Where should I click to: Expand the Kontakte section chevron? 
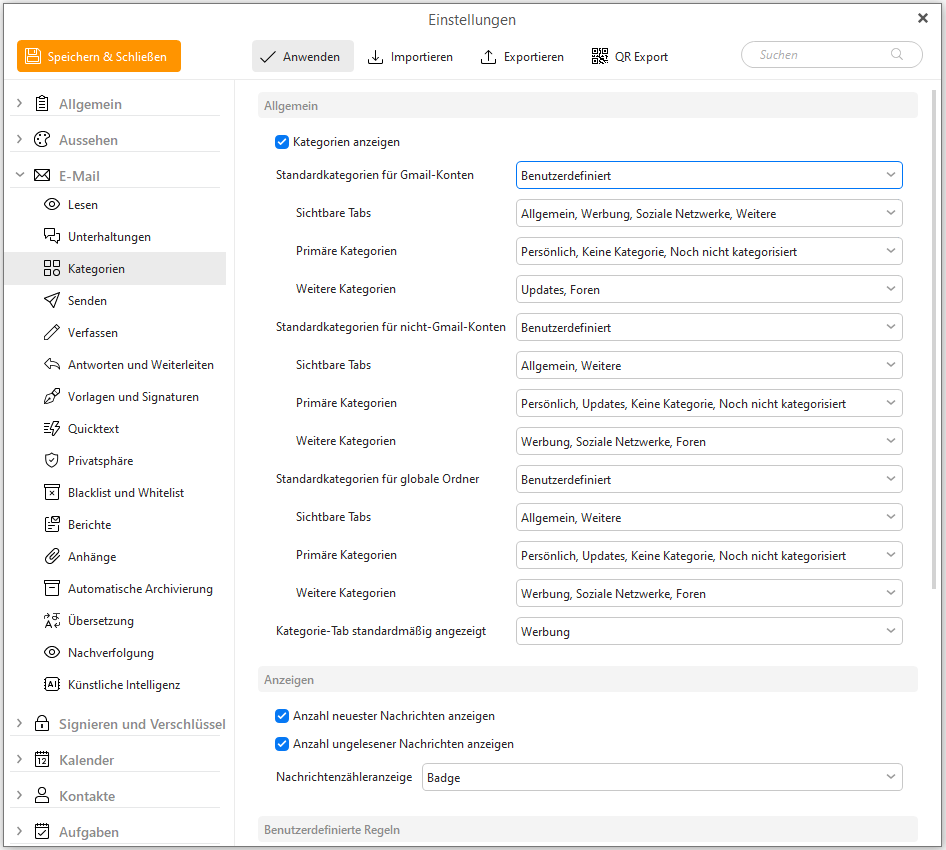point(20,795)
